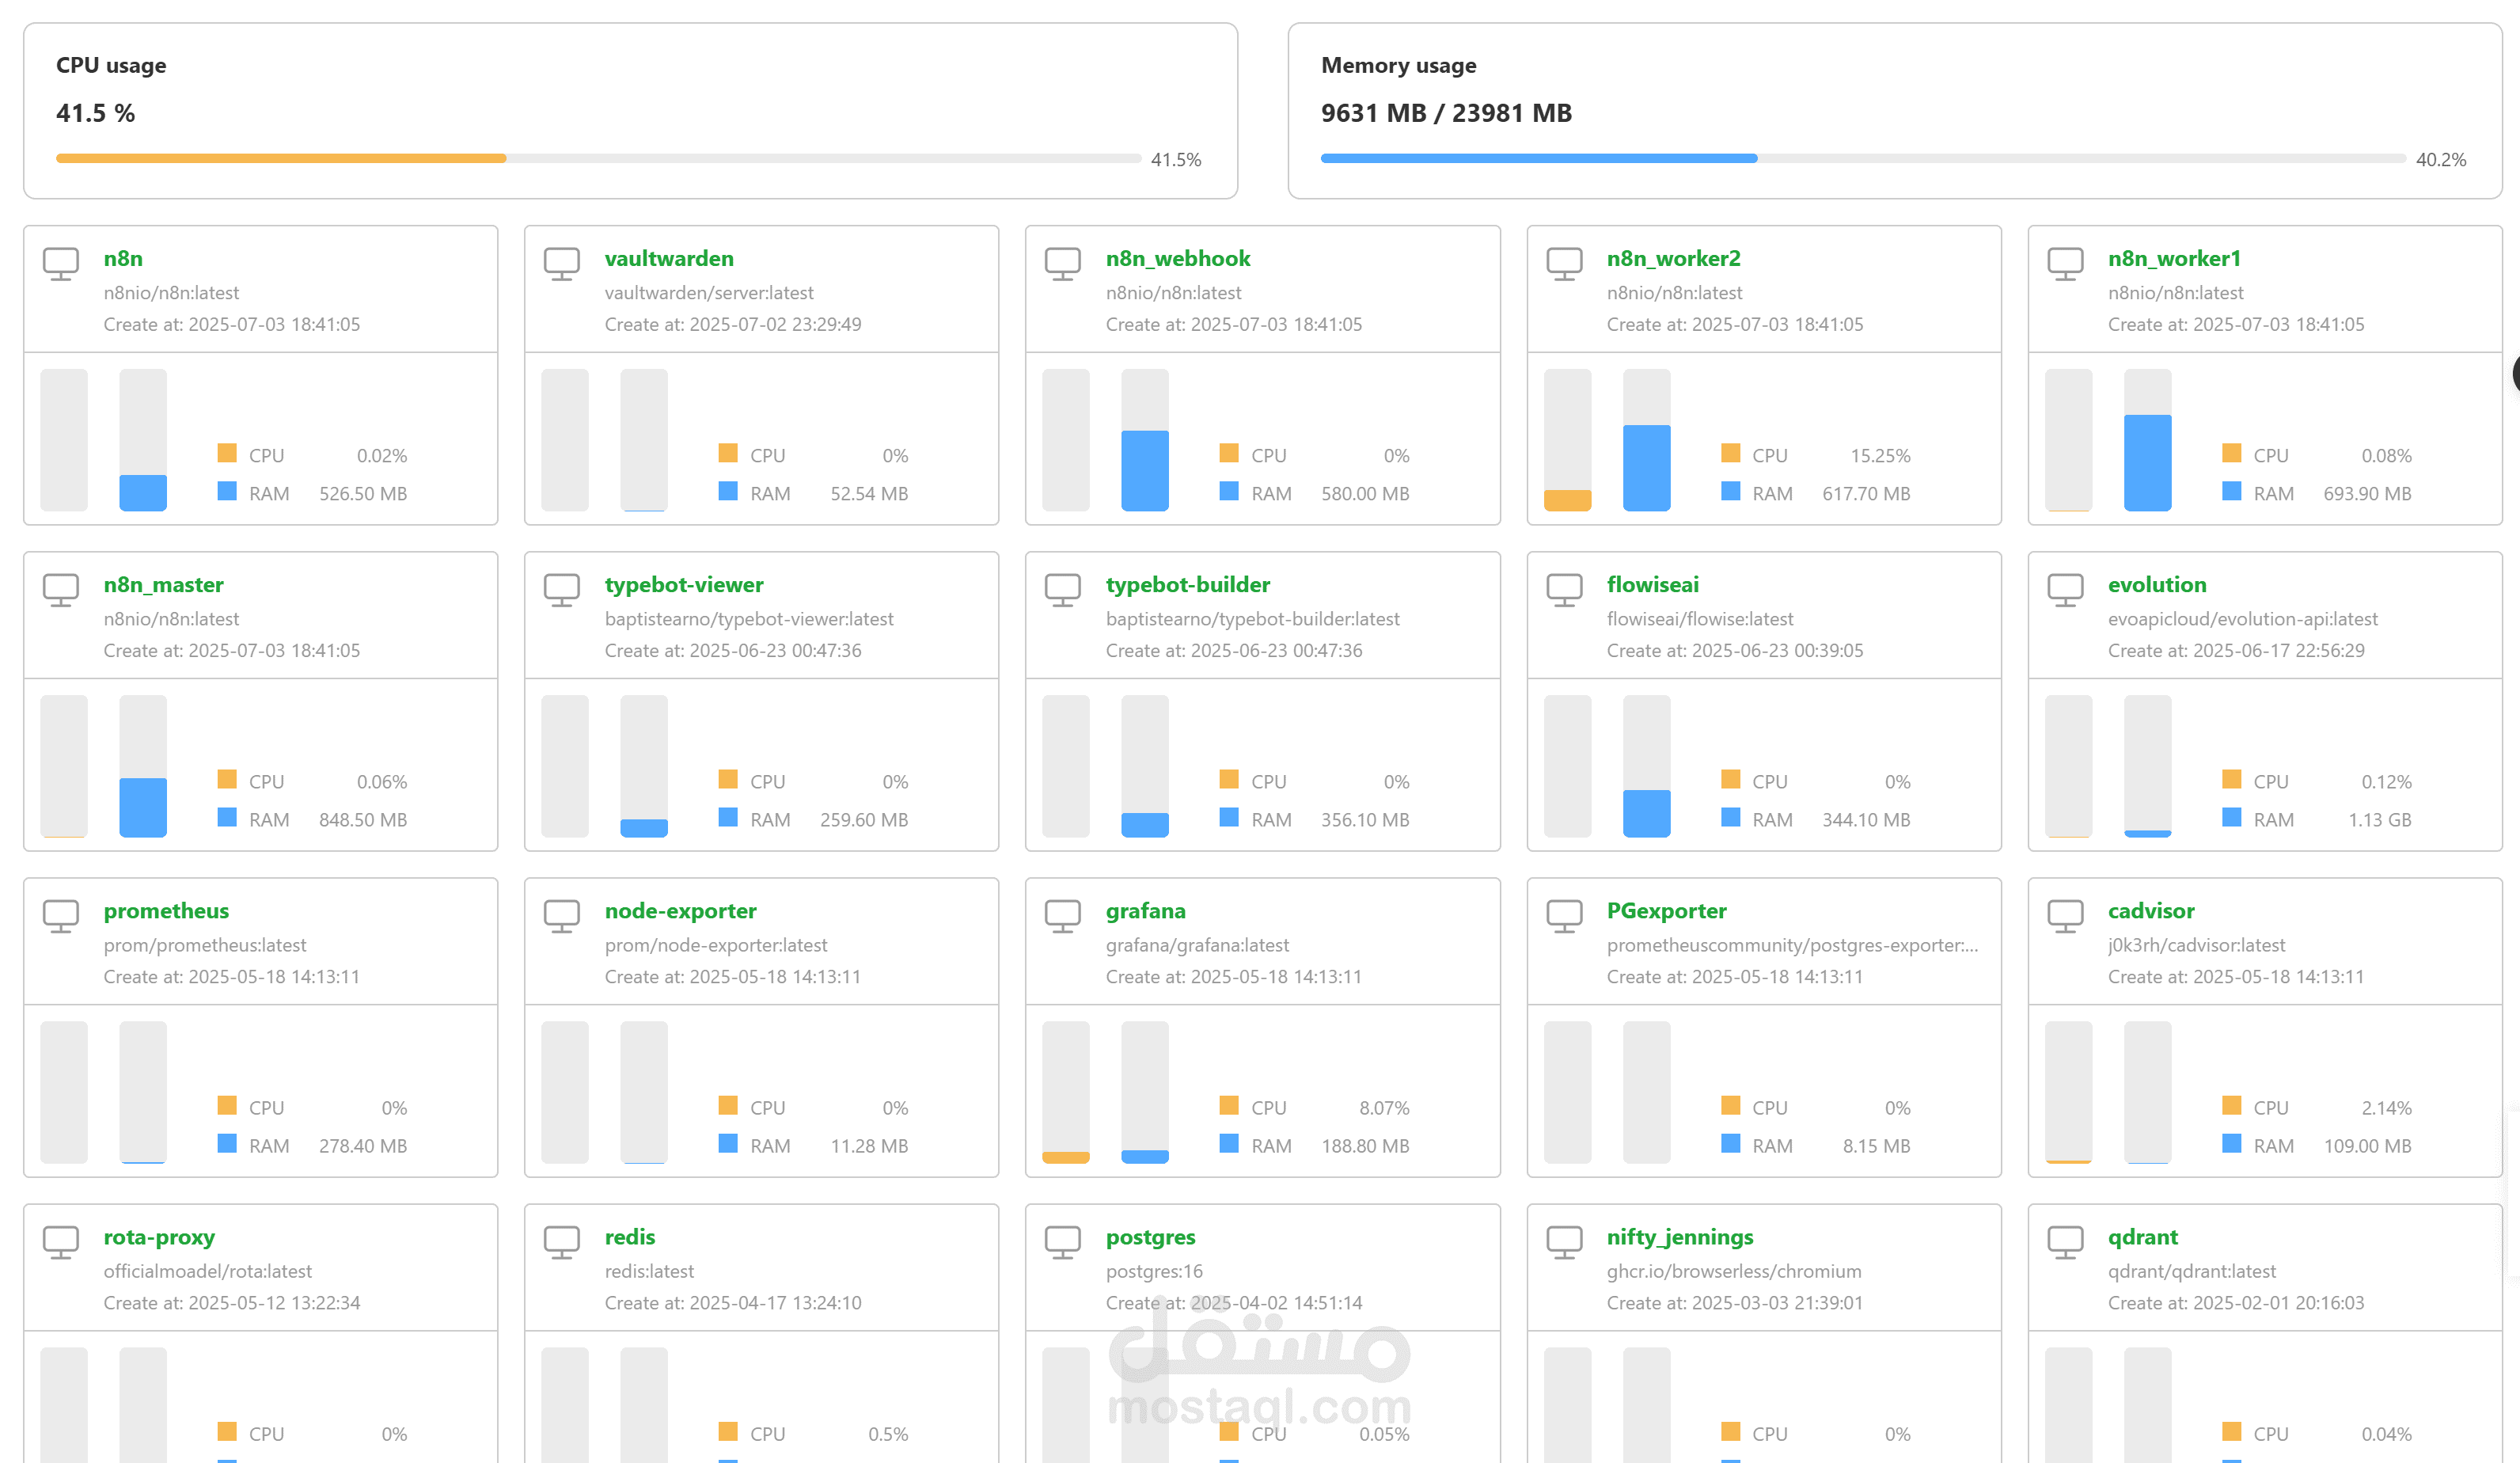Open the n8n_worker1 container link
This screenshot has height=1463, width=2520.
(x=2174, y=258)
